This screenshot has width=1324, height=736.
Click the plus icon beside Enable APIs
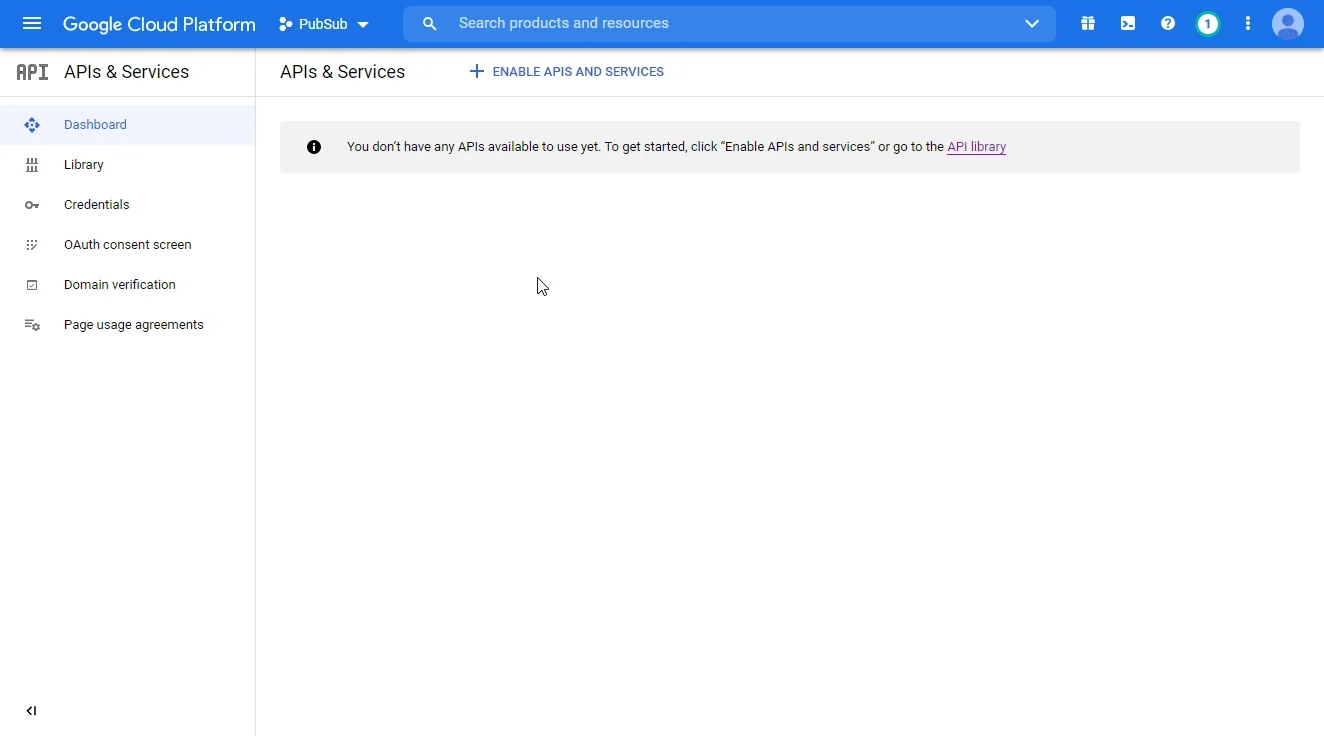coord(477,72)
